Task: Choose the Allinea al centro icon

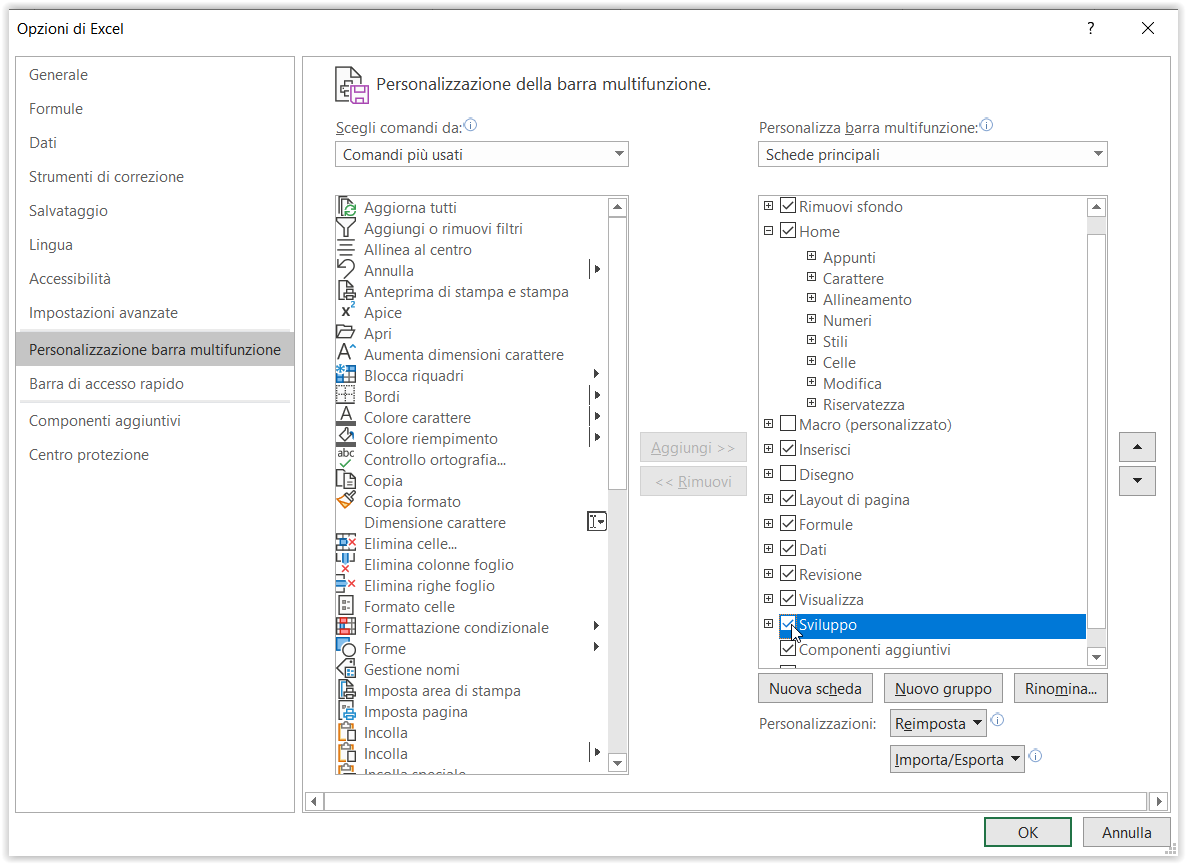Action: tap(346, 250)
